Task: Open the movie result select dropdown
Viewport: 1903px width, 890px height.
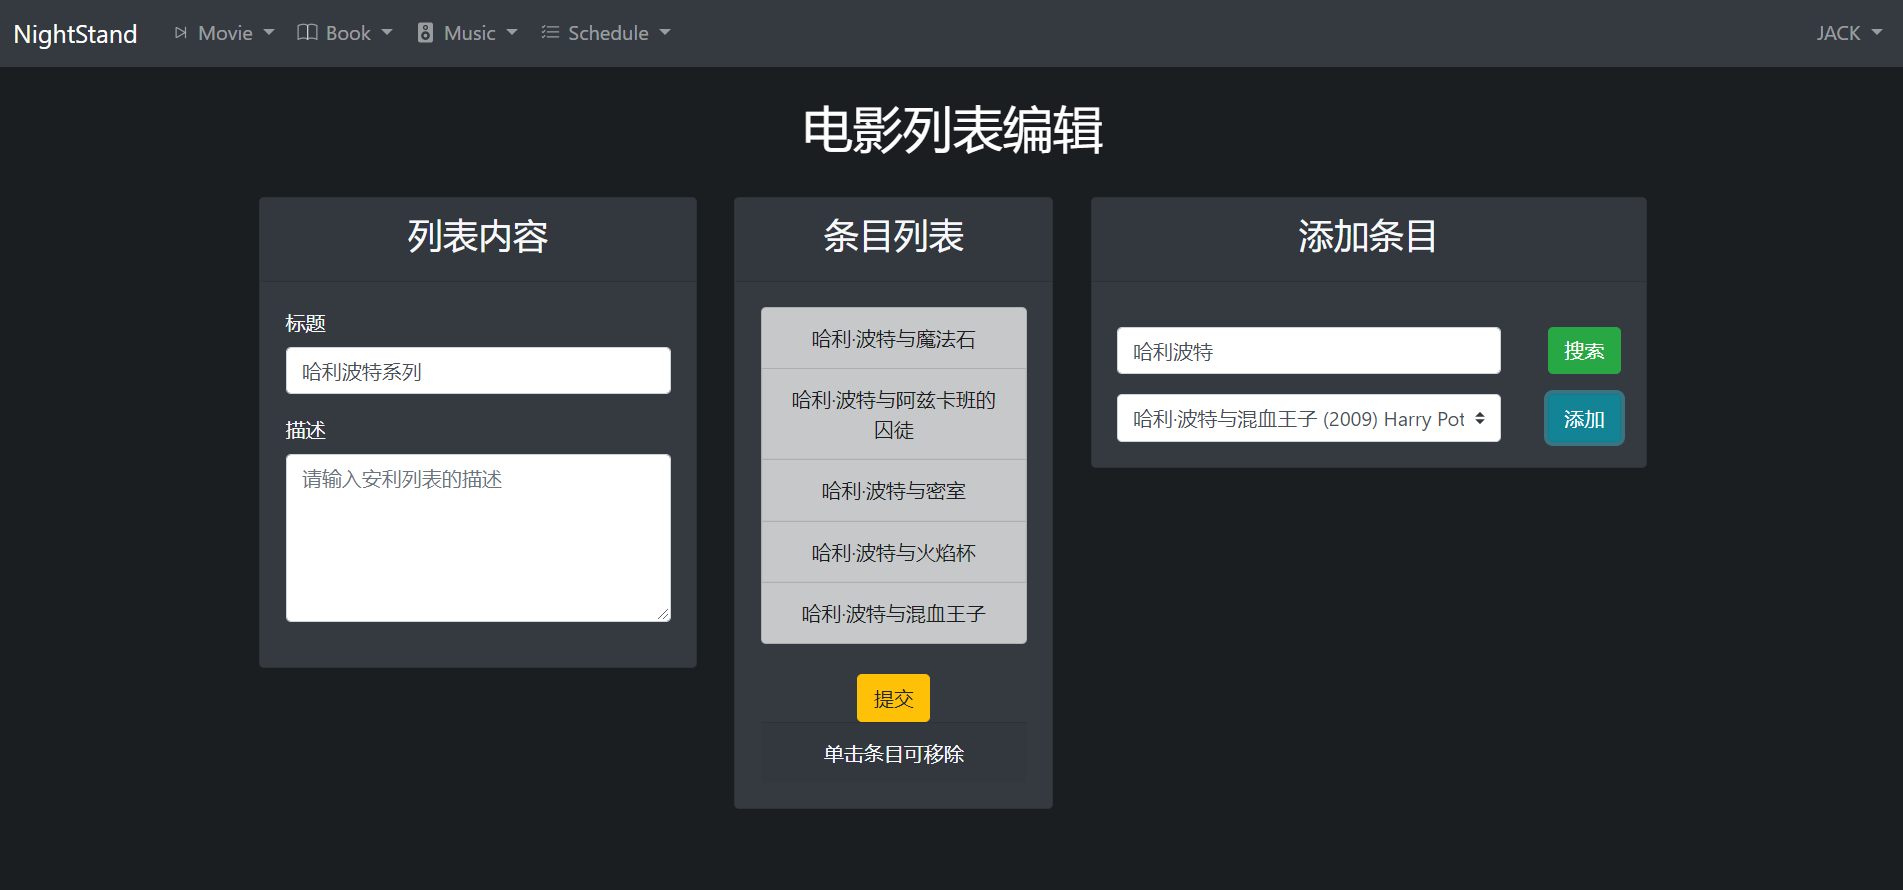Action: tap(1309, 418)
